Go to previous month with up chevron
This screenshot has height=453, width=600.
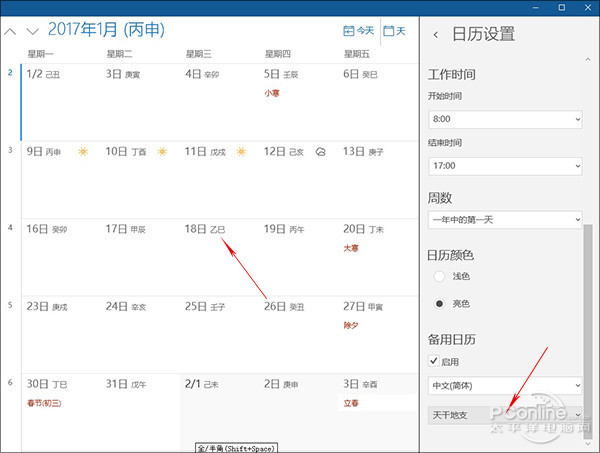pos(10,31)
